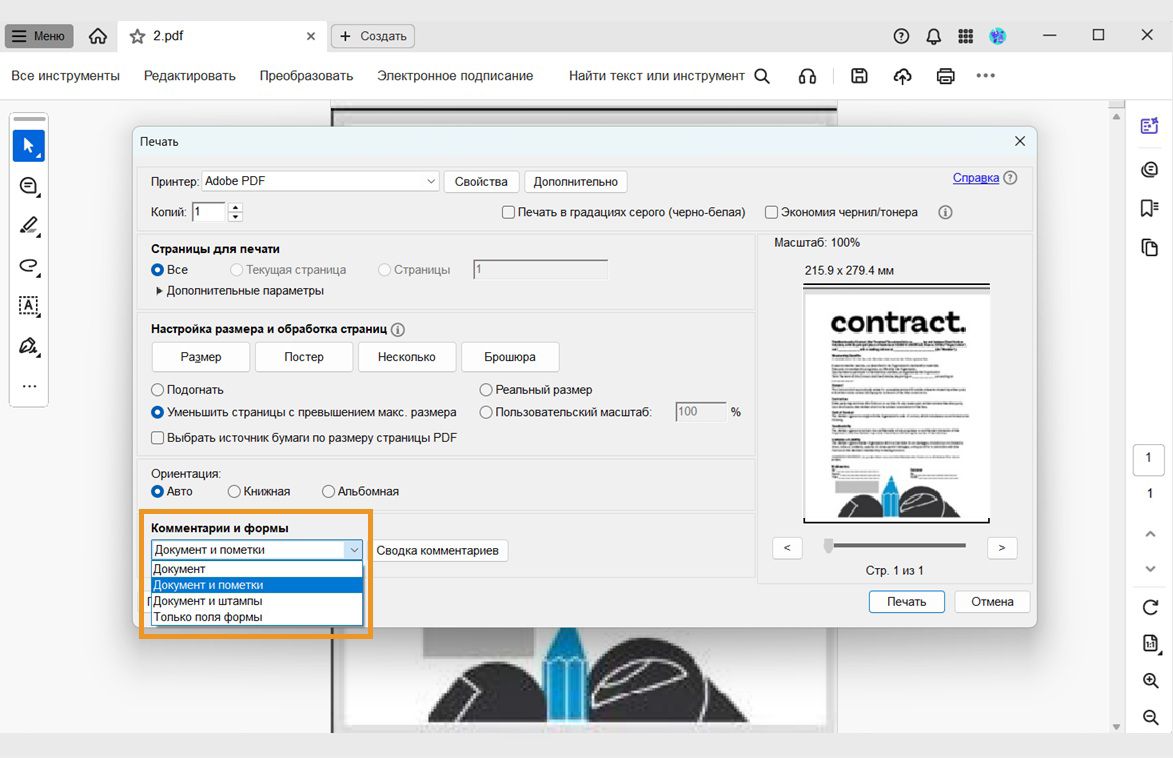Click the printer icon in toolbar
Screen dimensions: 1173x758
[946, 76]
